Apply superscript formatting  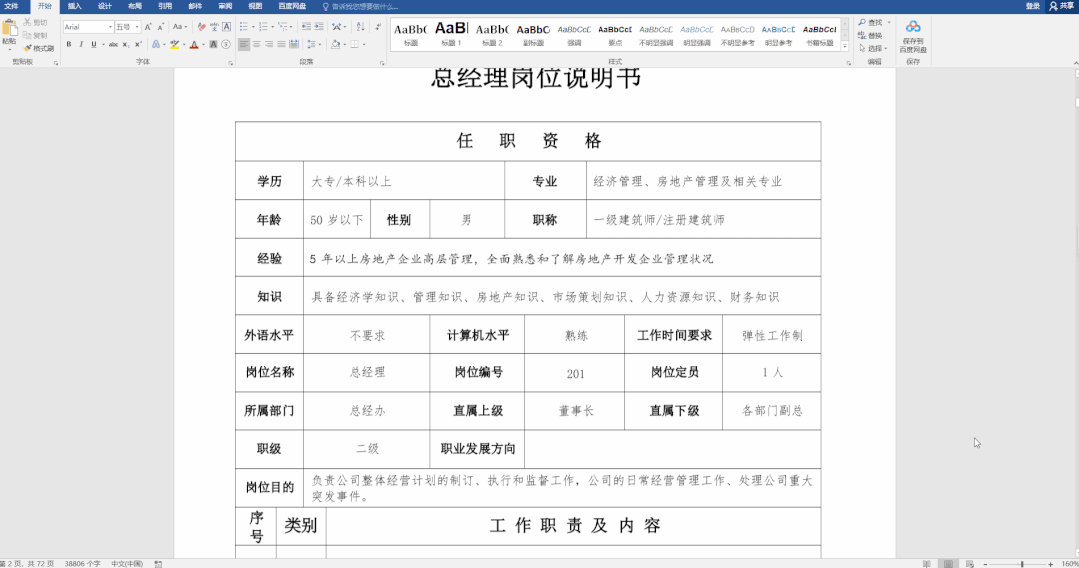[x=138, y=44]
